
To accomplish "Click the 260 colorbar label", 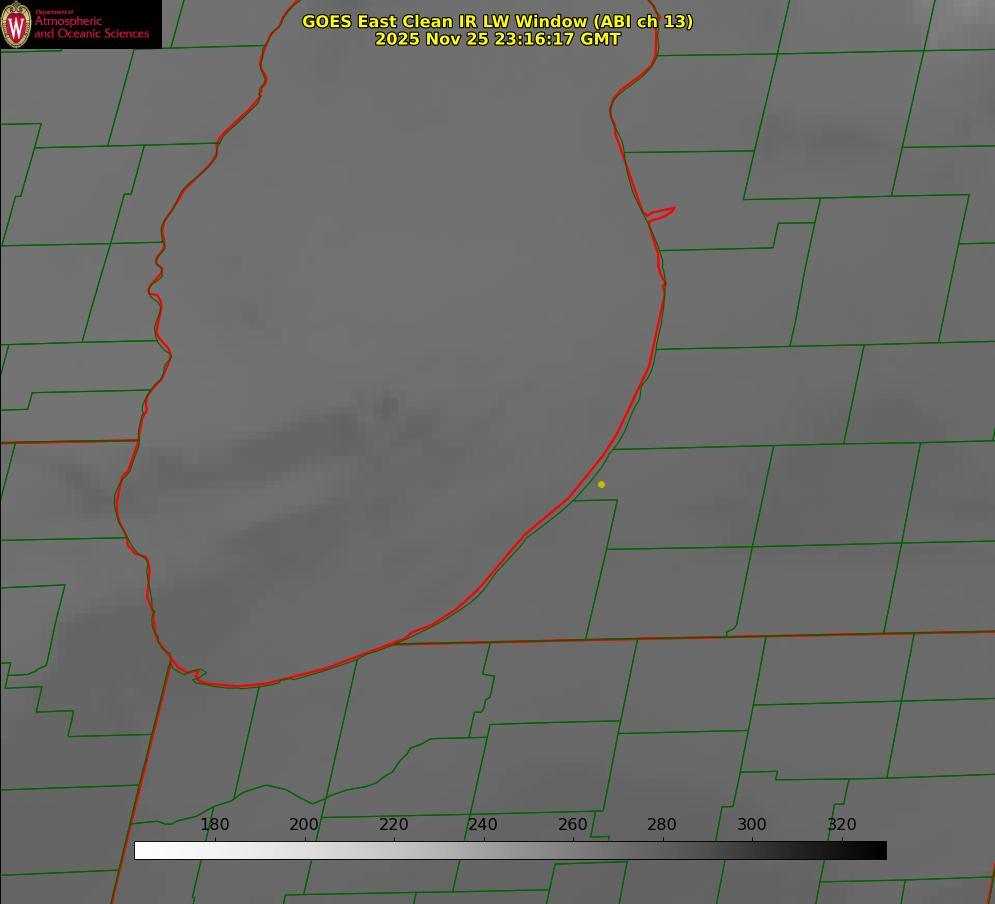I will click(x=572, y=824).
